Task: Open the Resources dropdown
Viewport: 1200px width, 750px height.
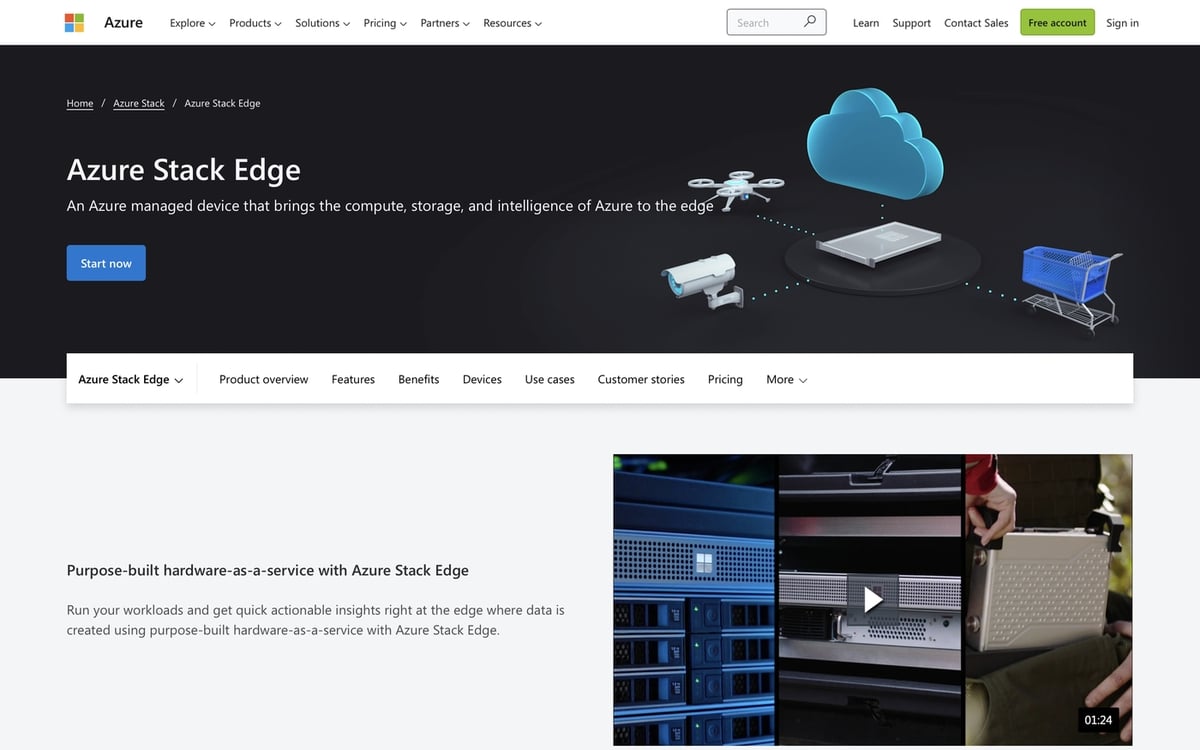Action: [x=512, y=22]
